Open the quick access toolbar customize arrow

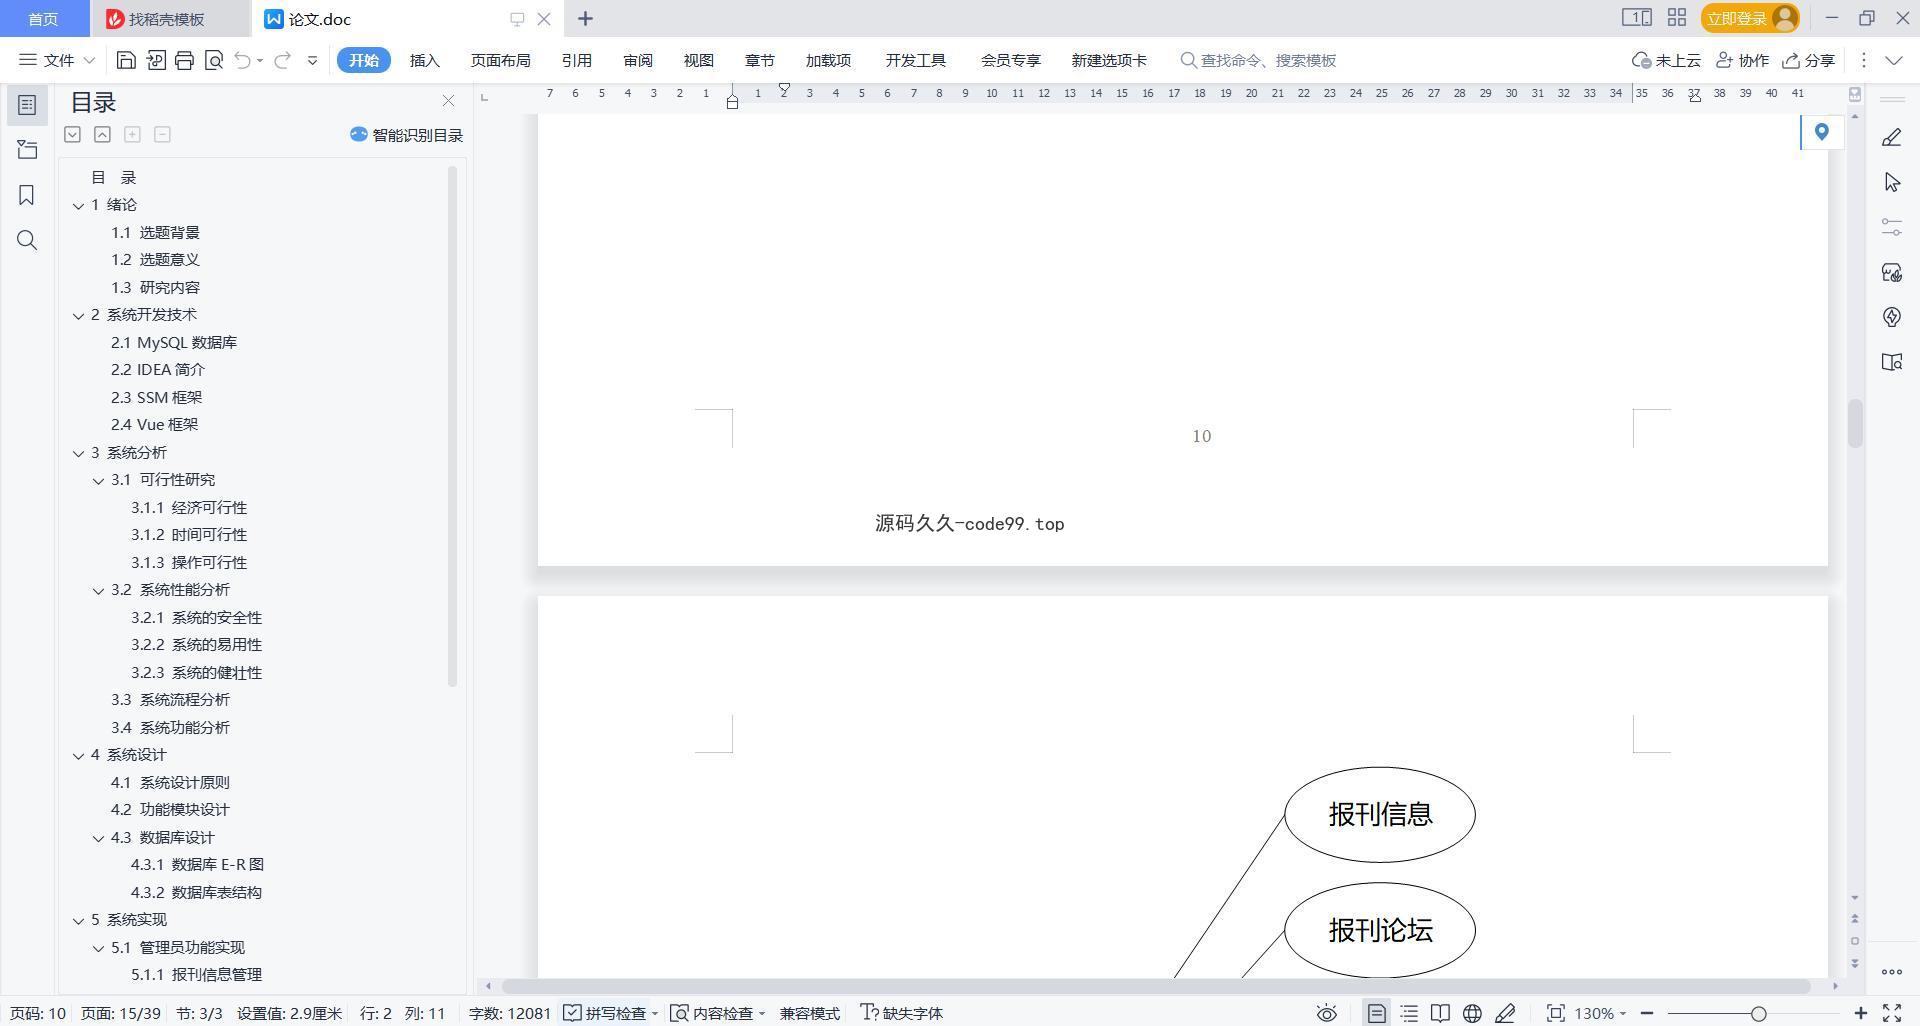312,60
